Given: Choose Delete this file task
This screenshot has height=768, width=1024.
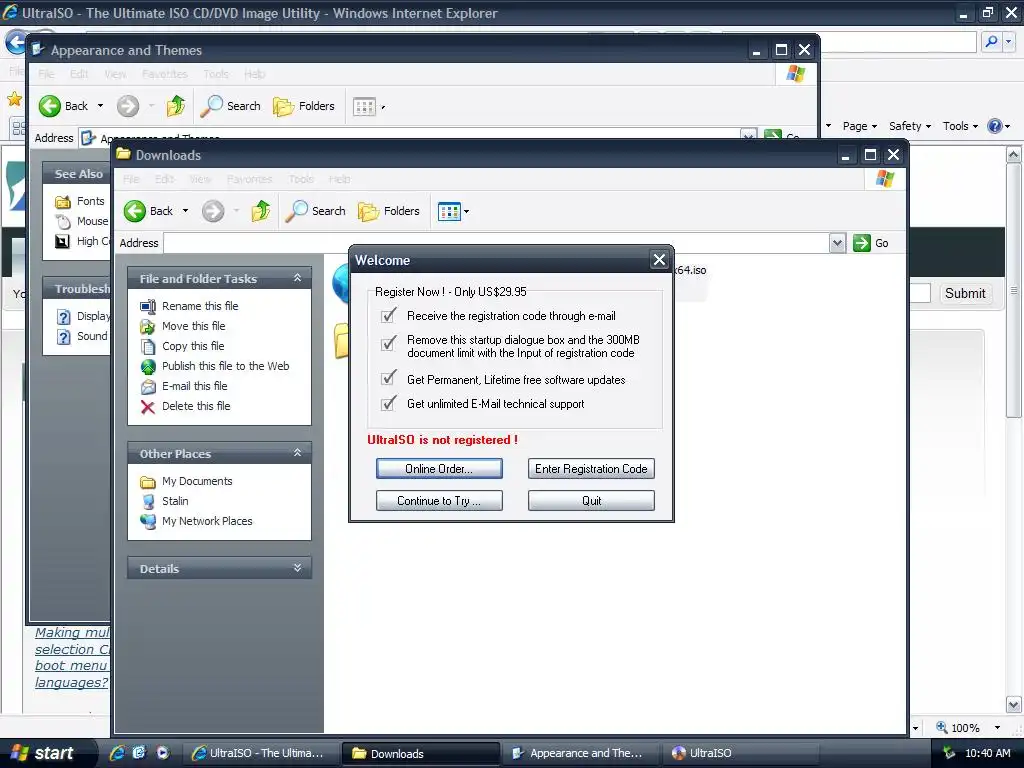Looking at the screenshot, I should [x=196, y=406].
